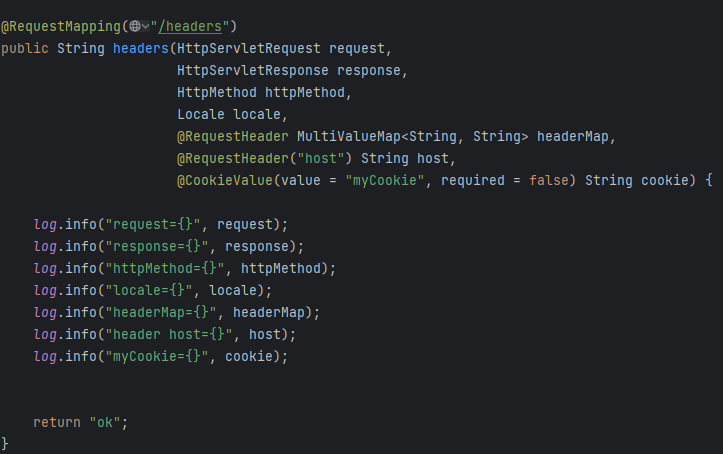Click the "request={}" log string
The height and width of the screenshot is (454, 723).
pos(153,224)
